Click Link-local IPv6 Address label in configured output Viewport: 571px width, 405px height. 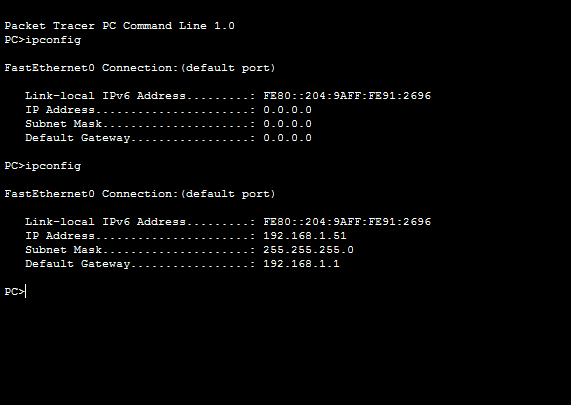point(105,222)
